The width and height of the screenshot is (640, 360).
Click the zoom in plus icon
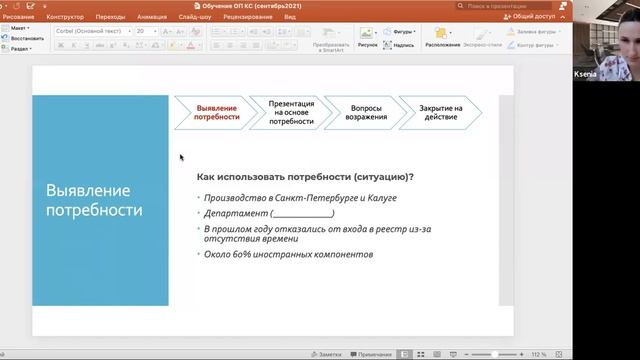(522, 355)
